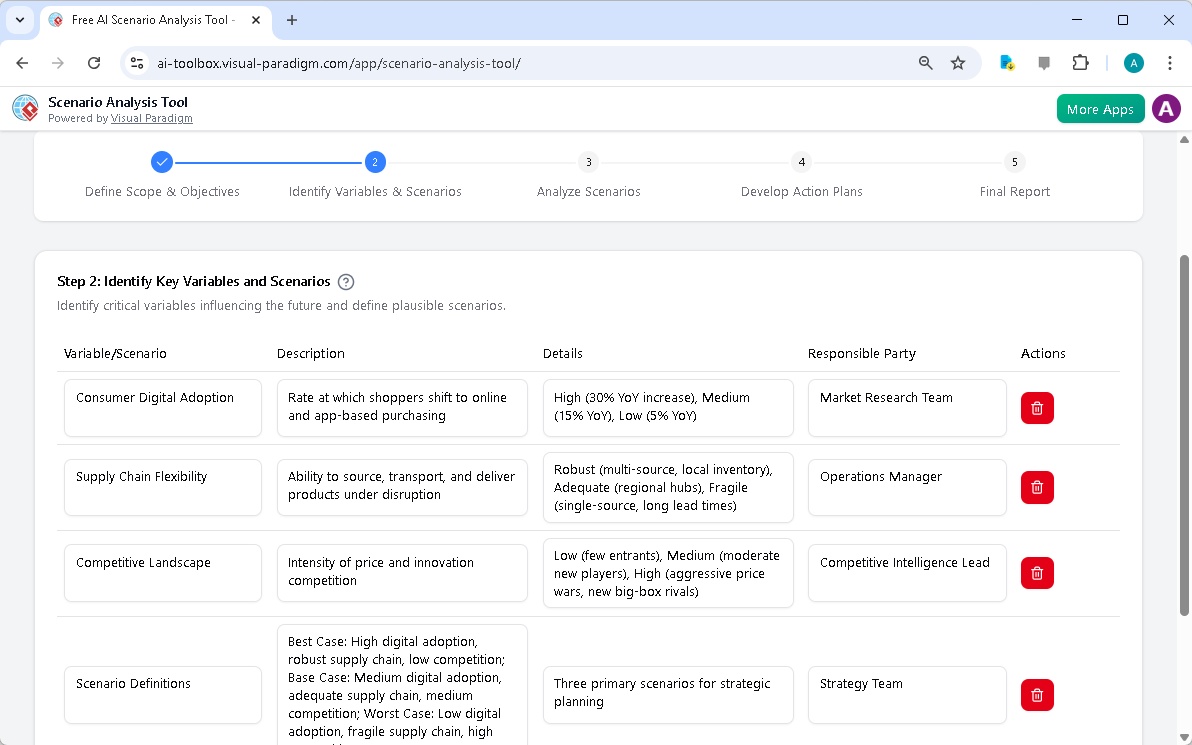The width and height of the screenshot is (1192, 745).
Task: Open help for Step 2 via question mark
Action: (x=345, y=282)
